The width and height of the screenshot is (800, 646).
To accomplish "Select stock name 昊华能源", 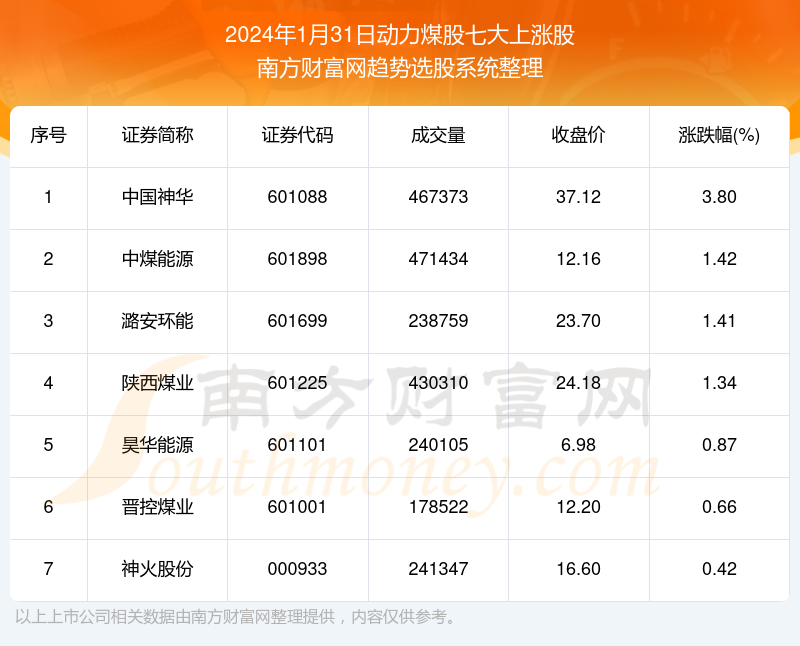I will point(157,445).
